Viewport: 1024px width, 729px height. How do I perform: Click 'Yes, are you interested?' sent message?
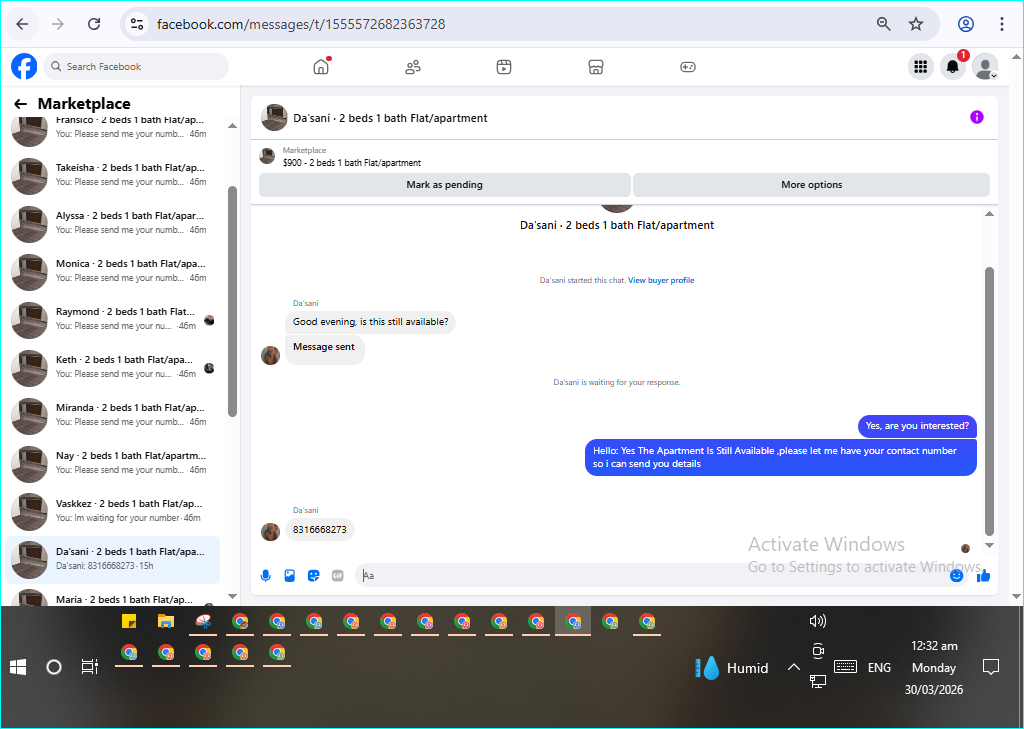click(917, 426)
